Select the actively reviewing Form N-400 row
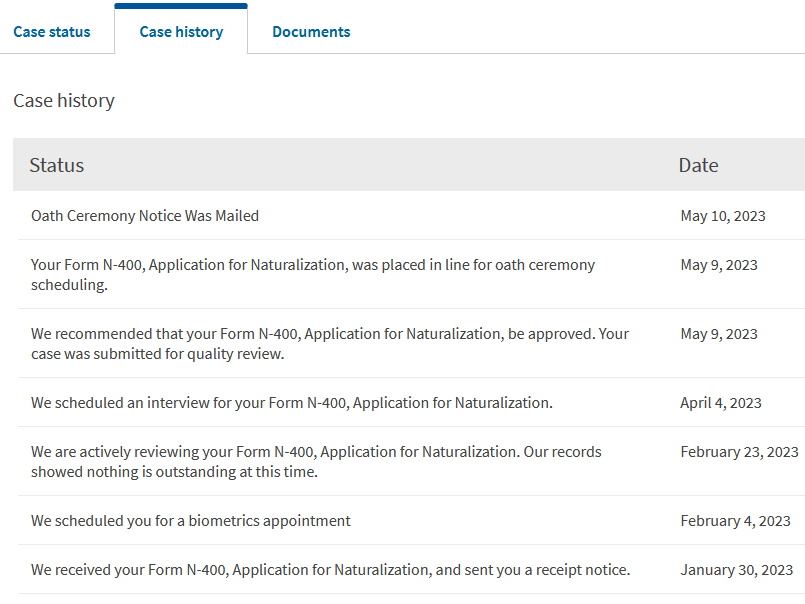The height and width of the screenshot is (604, 805). 411,461
